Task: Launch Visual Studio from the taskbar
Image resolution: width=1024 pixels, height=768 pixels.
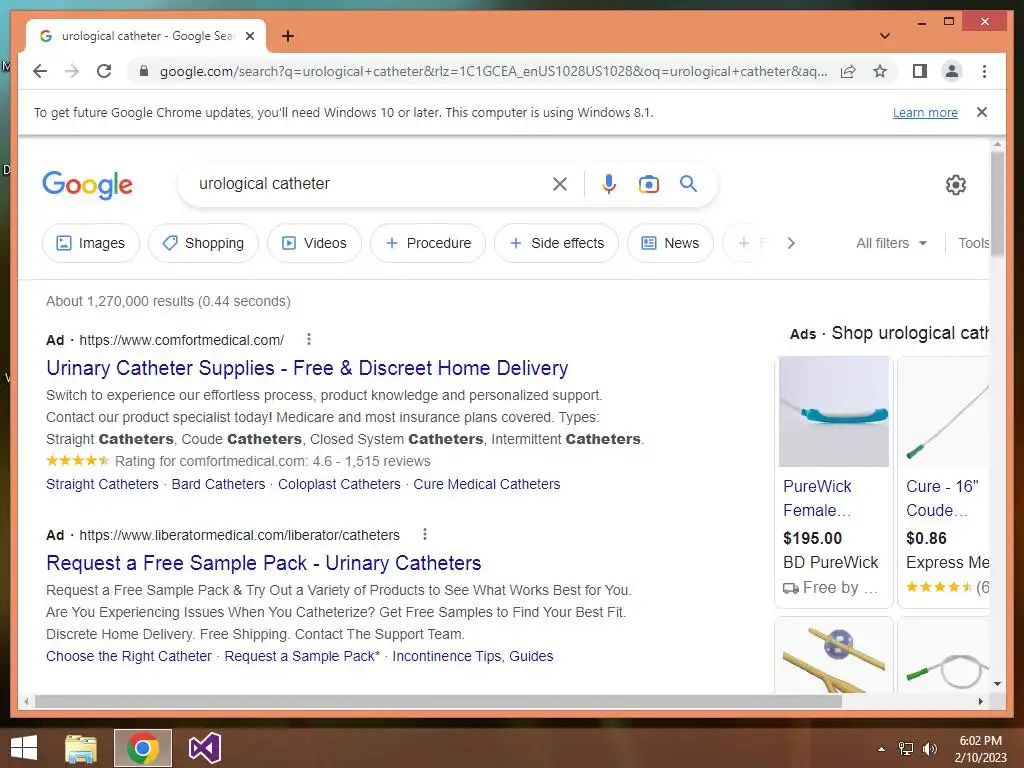Action: [x=204, y=748]
